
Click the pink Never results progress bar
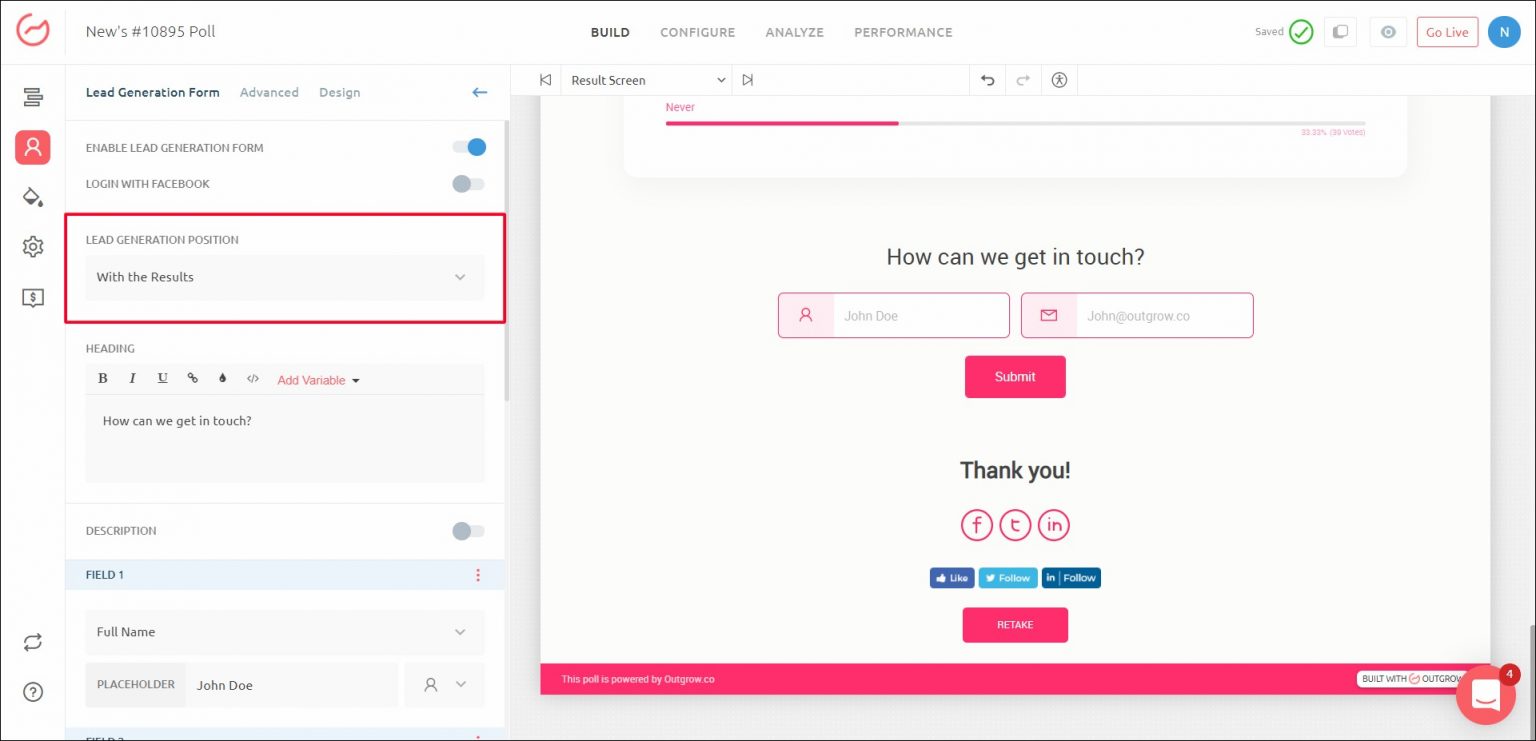click(782, 123)
